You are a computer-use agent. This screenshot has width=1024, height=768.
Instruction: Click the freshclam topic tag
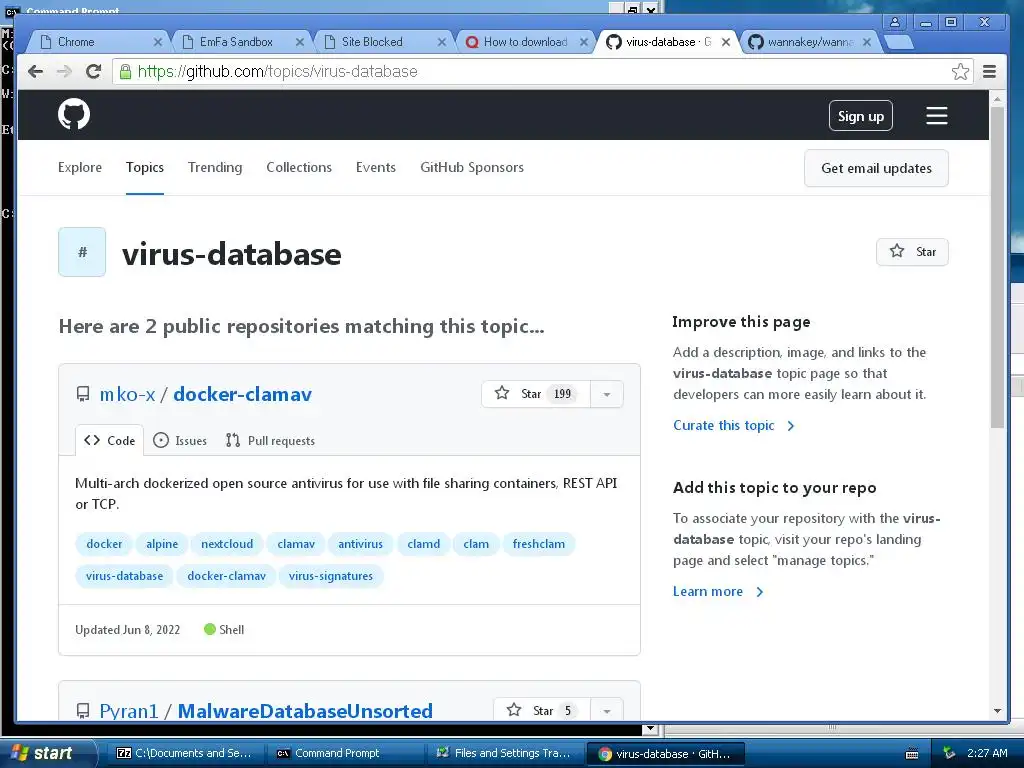point(539,543)
